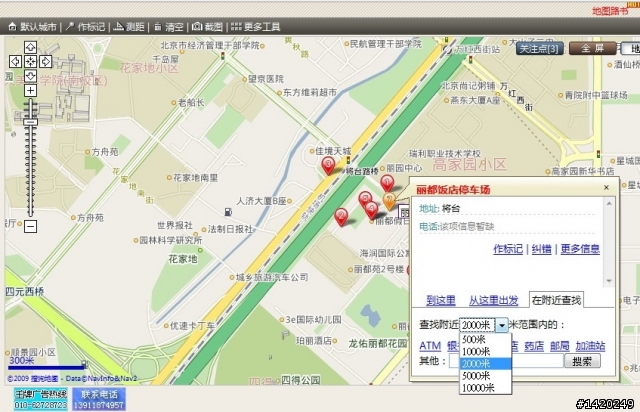Click the 佳境天城 map label

333,151
